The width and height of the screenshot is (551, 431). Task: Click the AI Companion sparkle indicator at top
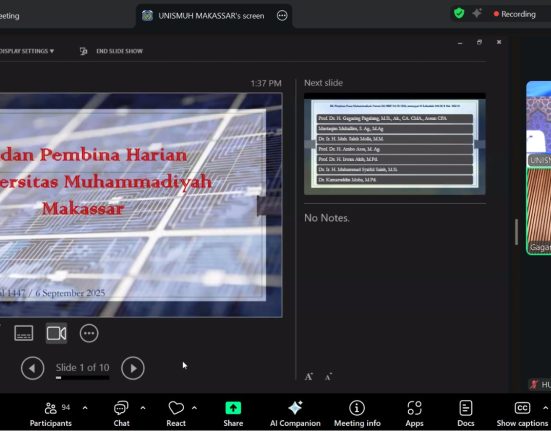coord(477,13)
